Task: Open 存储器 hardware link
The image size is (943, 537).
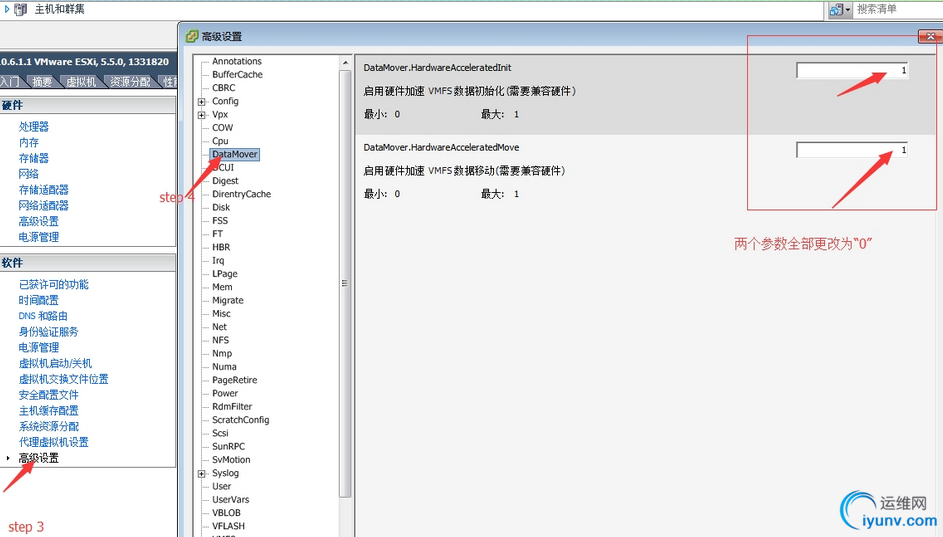Action: [34, 158]
